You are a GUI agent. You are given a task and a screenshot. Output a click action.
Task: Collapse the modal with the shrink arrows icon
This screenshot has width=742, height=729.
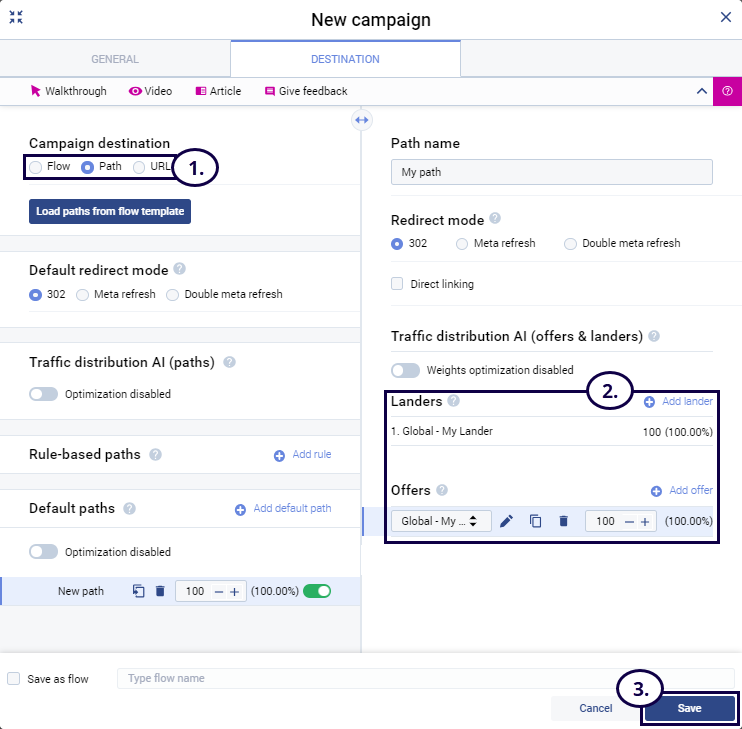pyautogui.click(x=16, y=17)
